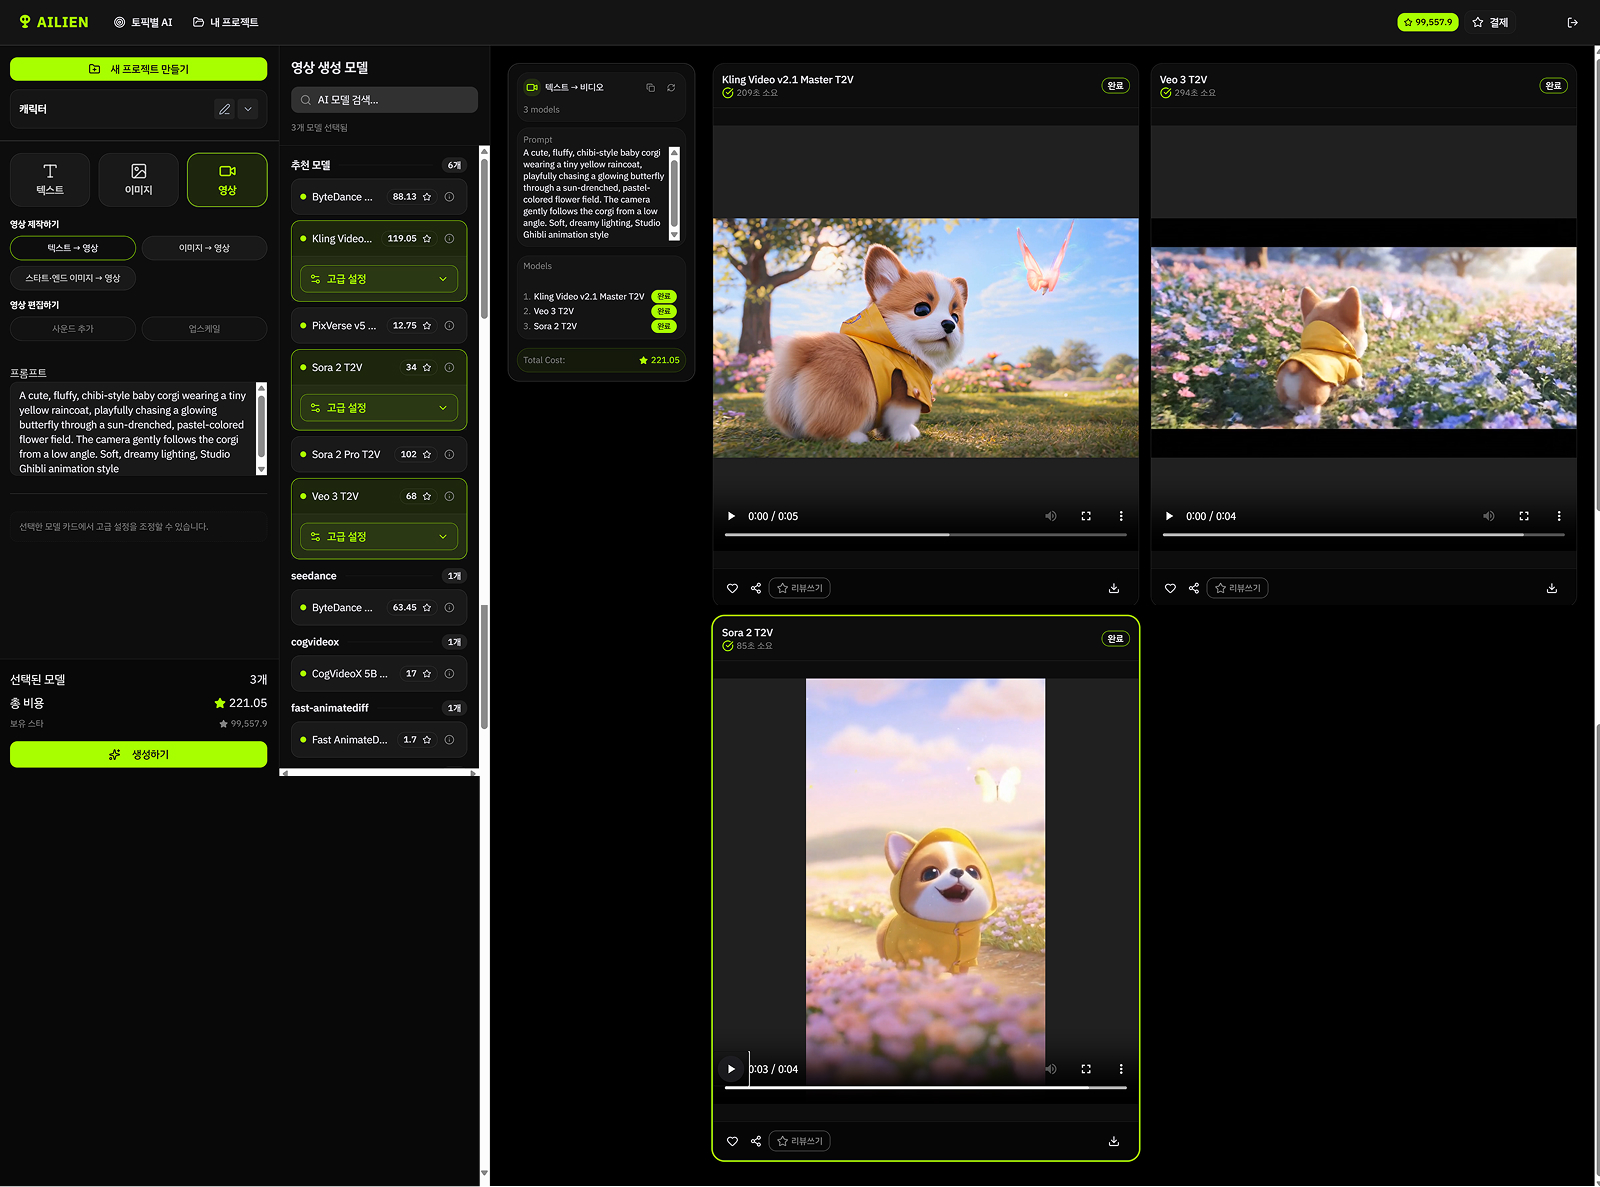Download the Kling Video v2.1 Master video
This screenshot has height=1187, width=1600.
click(x=1114, y=588)
